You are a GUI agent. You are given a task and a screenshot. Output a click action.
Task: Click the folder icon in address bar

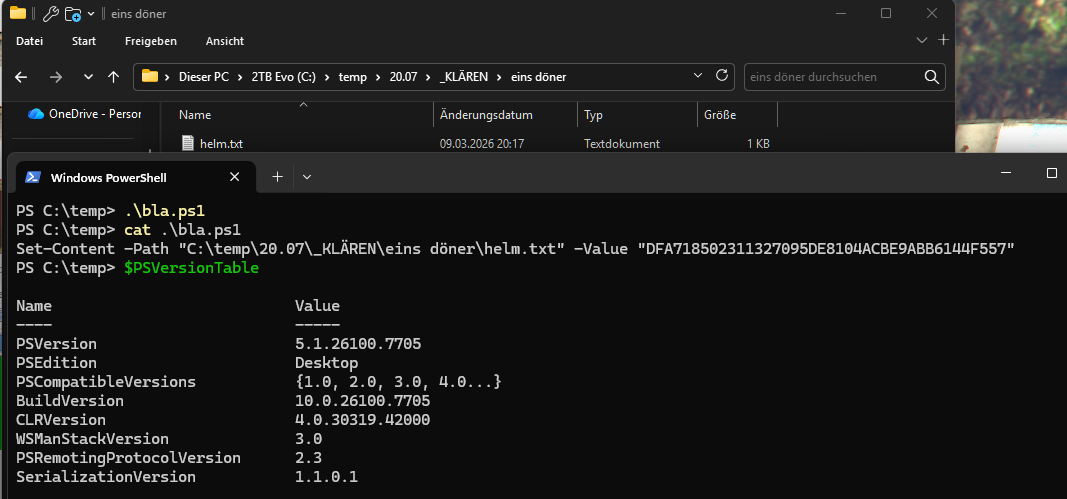click(150, 76)
